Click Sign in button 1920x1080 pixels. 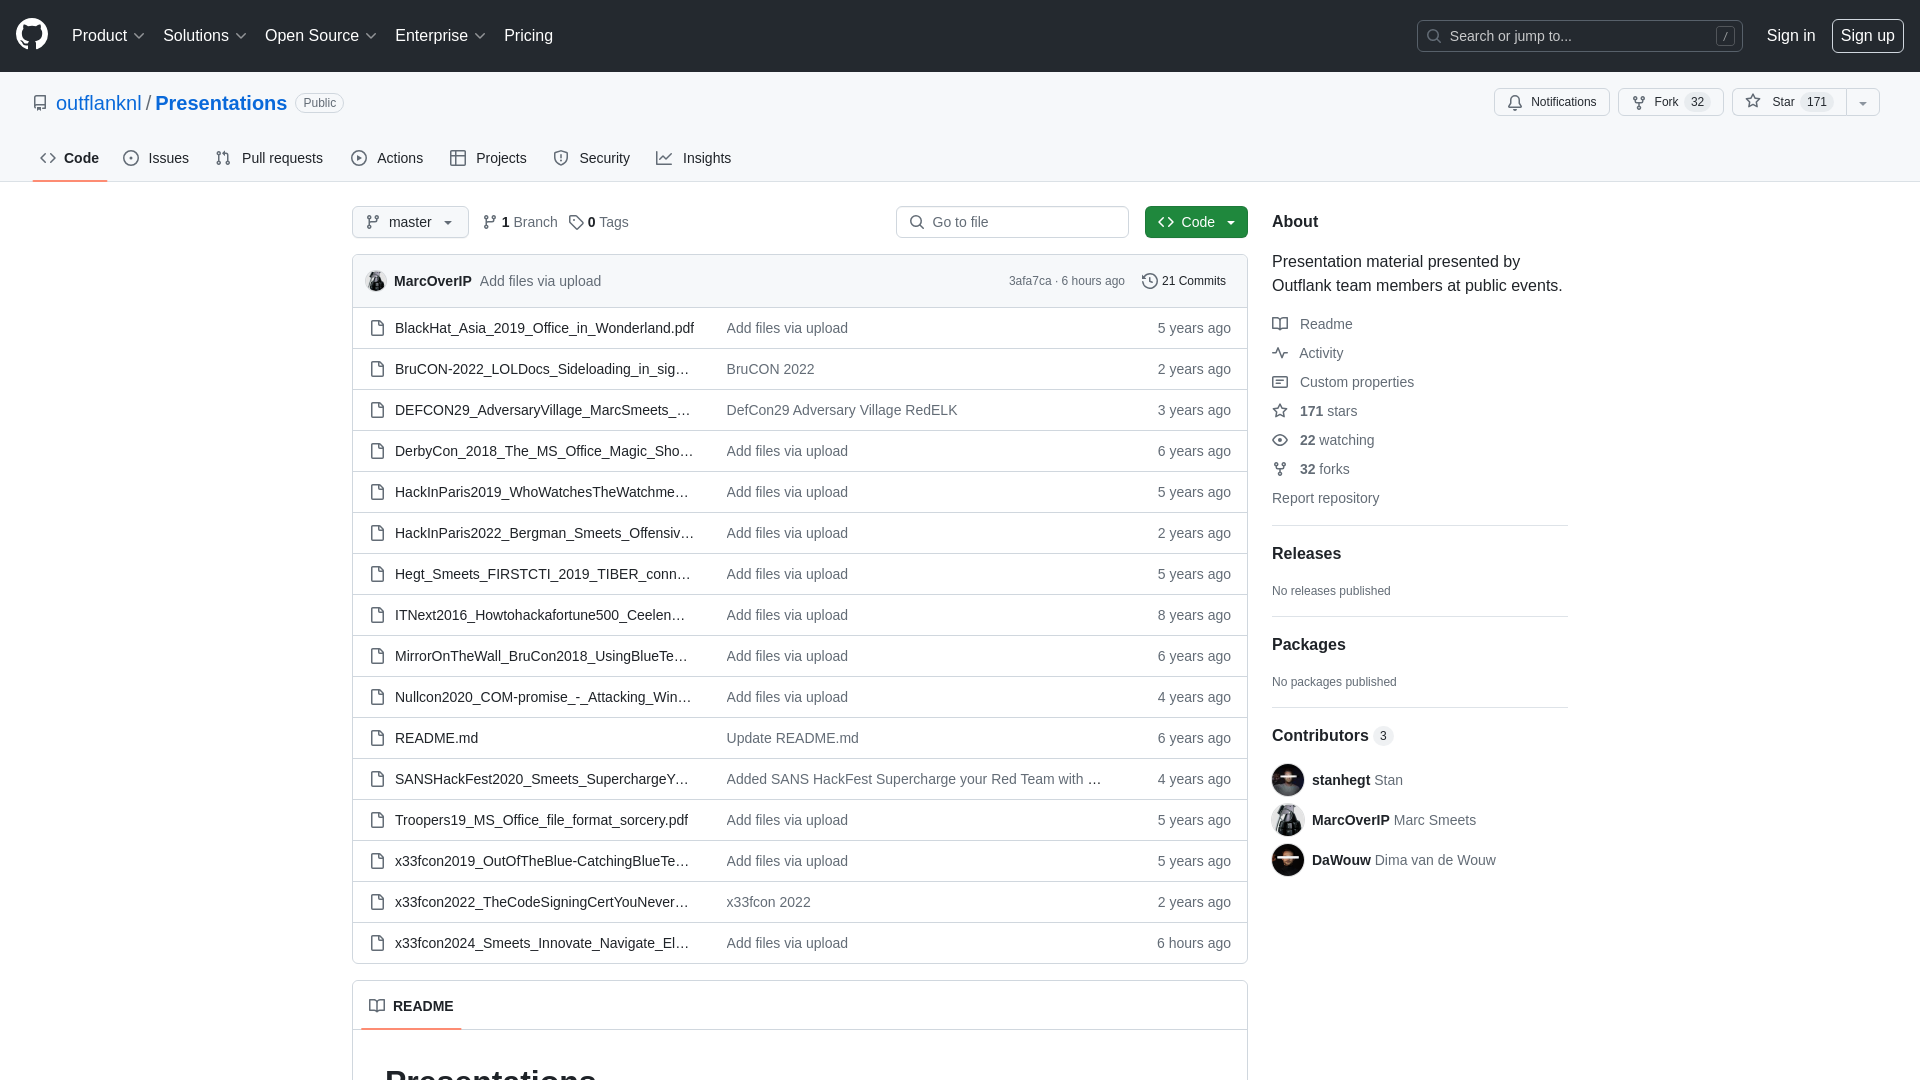(x=1791, y=36)
